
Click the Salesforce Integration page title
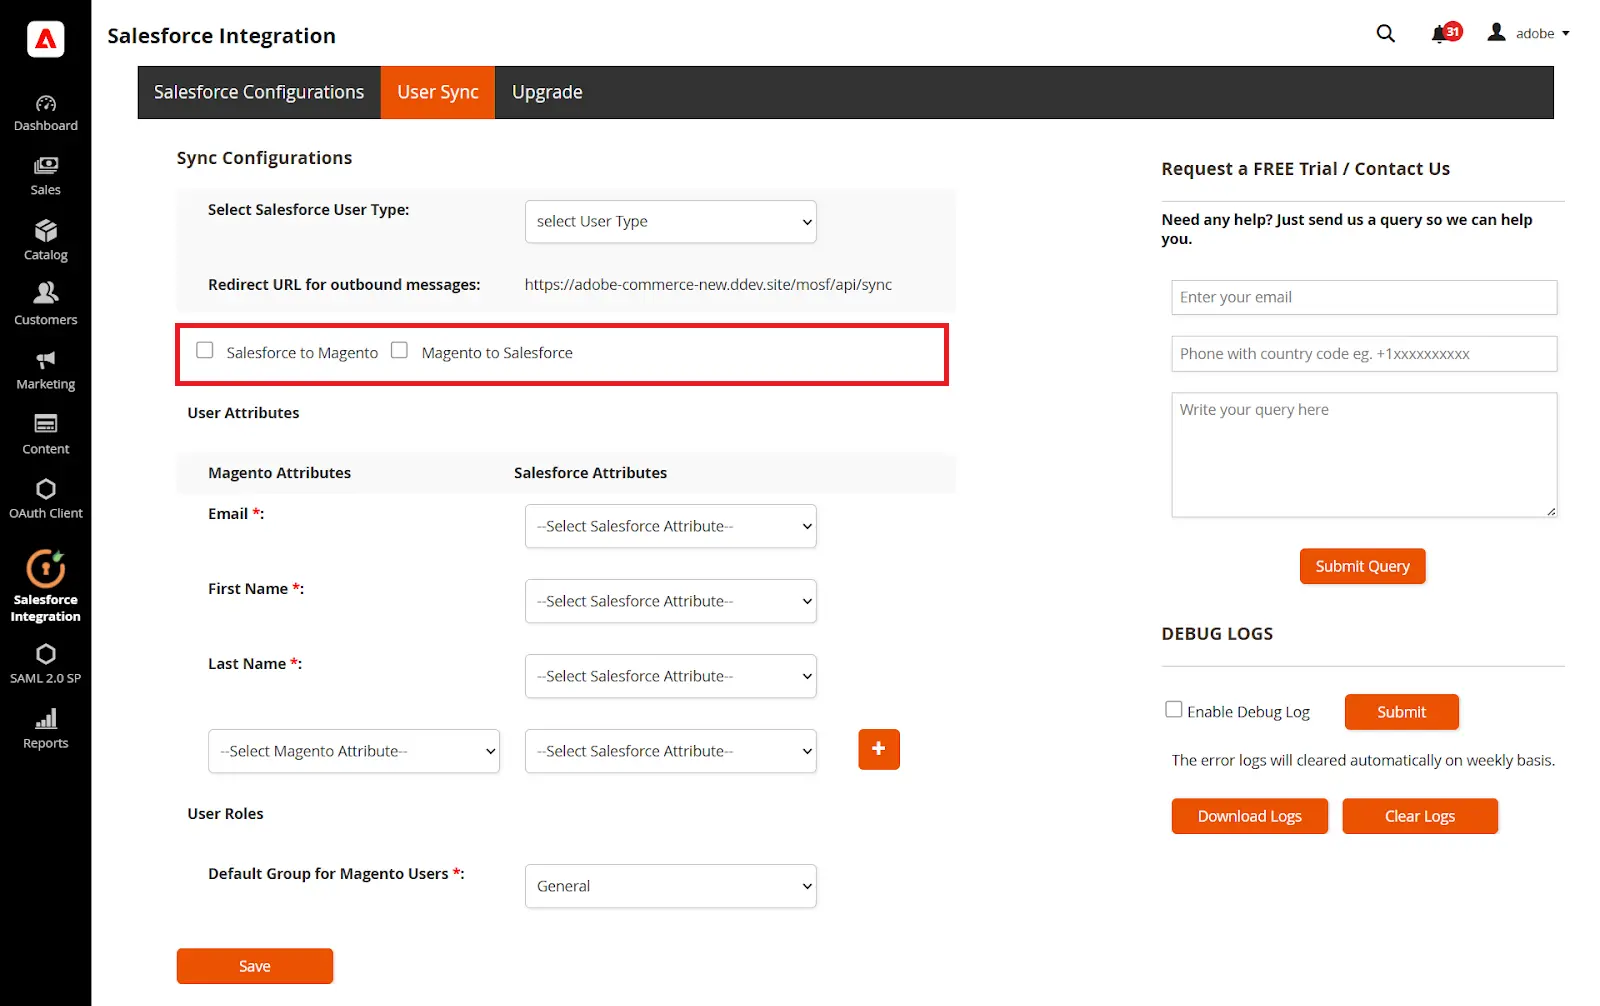pos(222,36)
